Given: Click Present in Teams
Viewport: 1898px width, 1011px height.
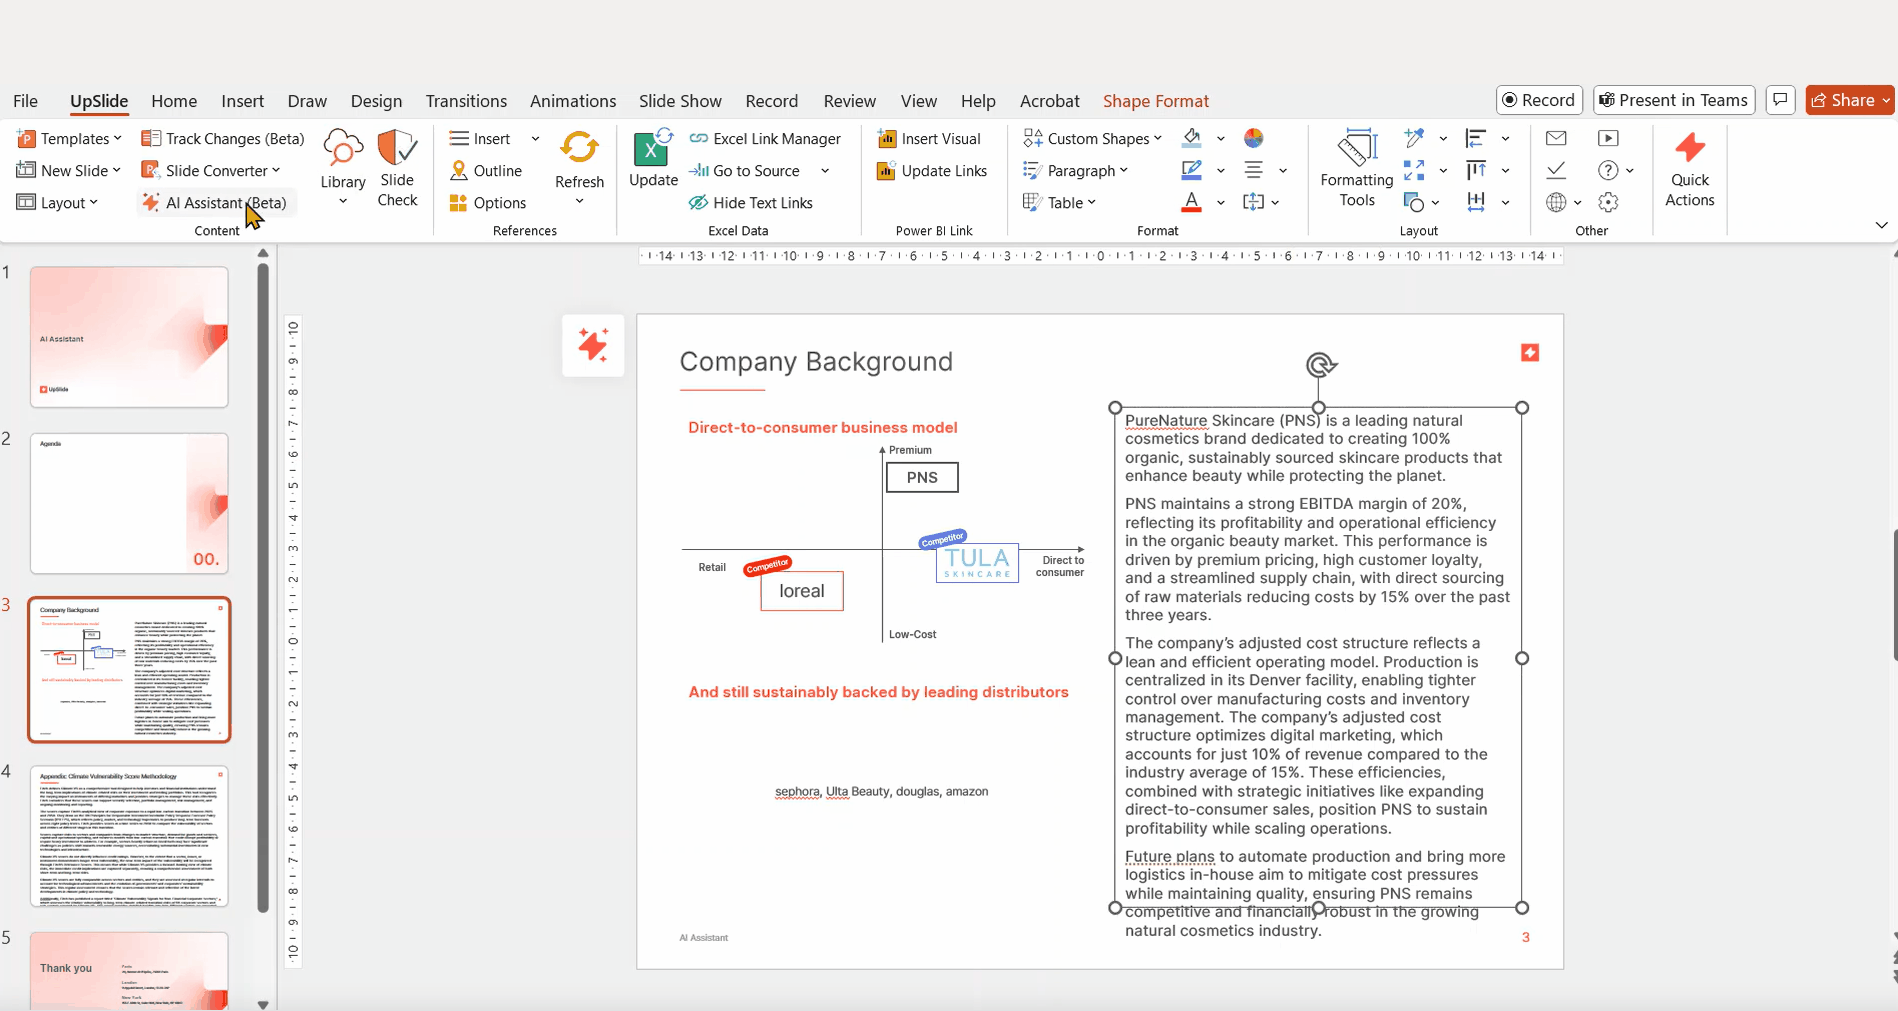Looking at the screenshot, I should (1673, 100).
